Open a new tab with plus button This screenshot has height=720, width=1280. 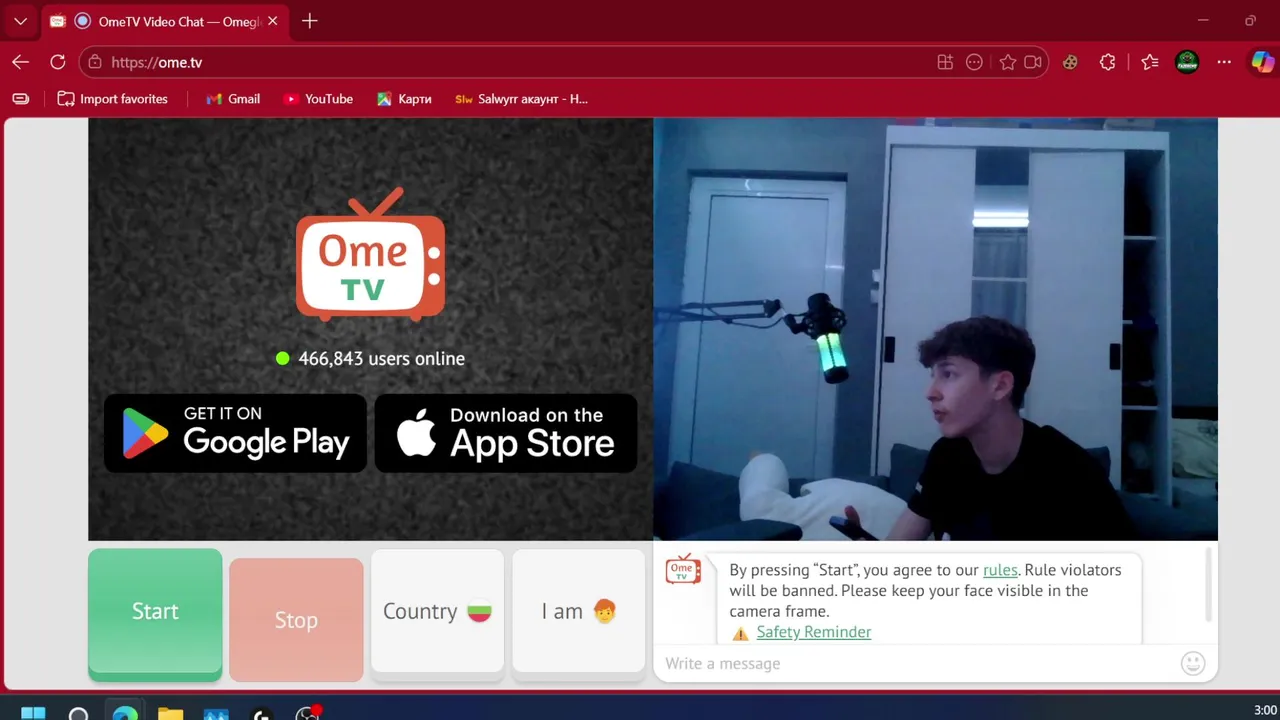[310, 21]
